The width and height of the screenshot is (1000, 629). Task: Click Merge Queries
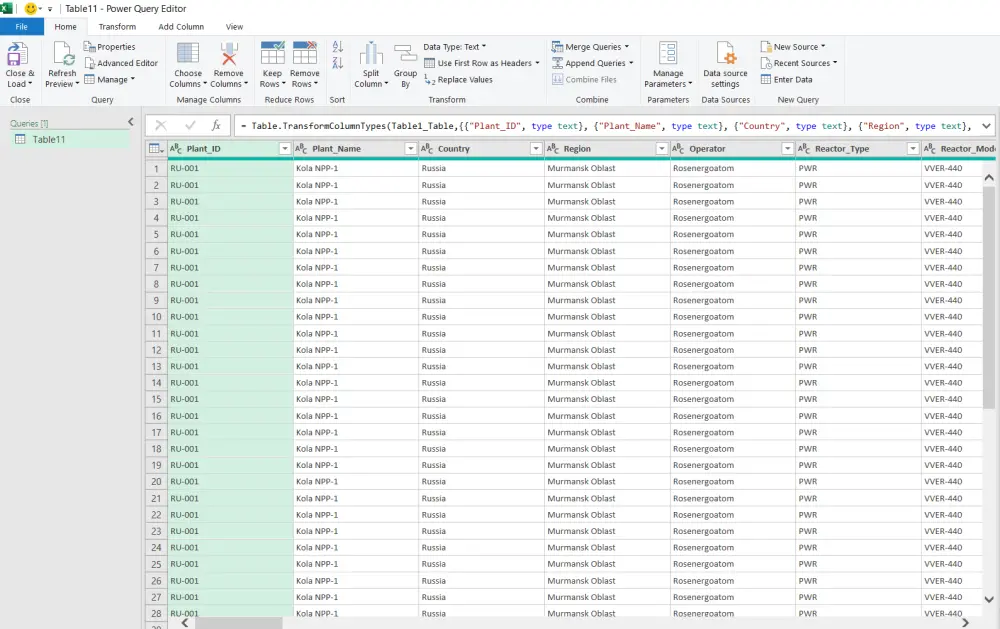(590, 47)
